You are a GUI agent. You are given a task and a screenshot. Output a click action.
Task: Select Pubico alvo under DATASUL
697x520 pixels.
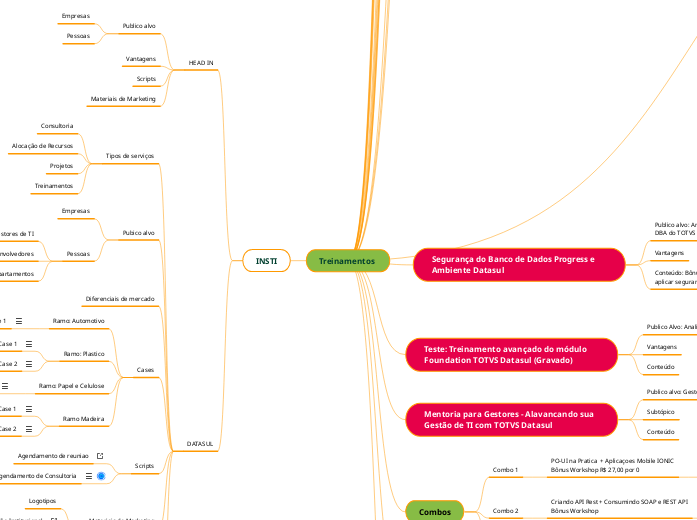click(139, 233)
